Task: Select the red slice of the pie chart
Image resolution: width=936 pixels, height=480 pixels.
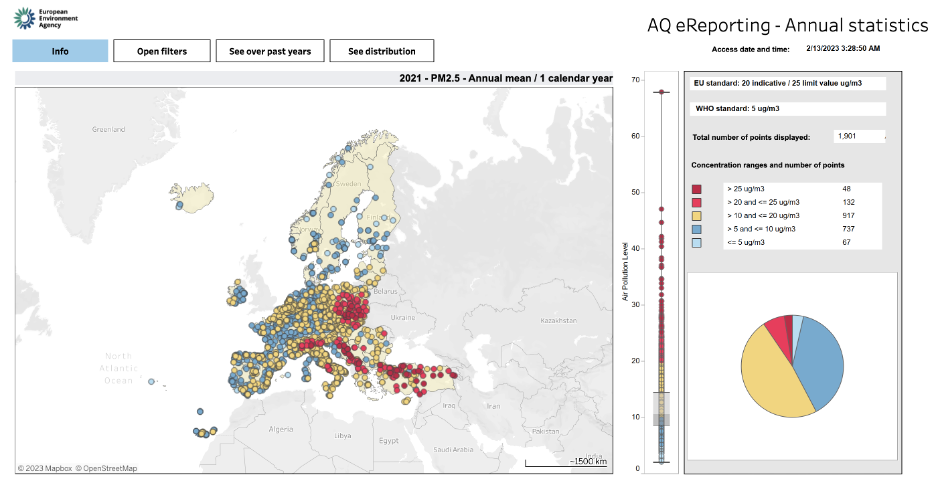Action: [x=776, y=329]
